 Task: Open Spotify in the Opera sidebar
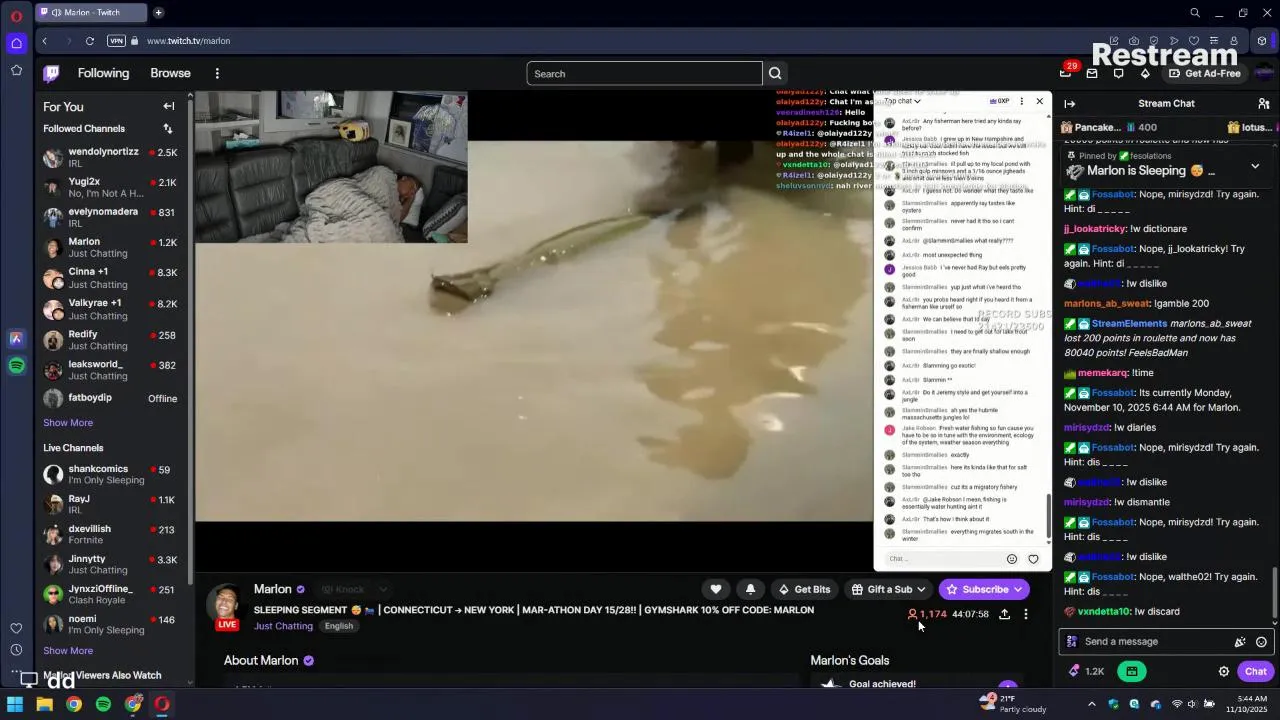[16, 366]
